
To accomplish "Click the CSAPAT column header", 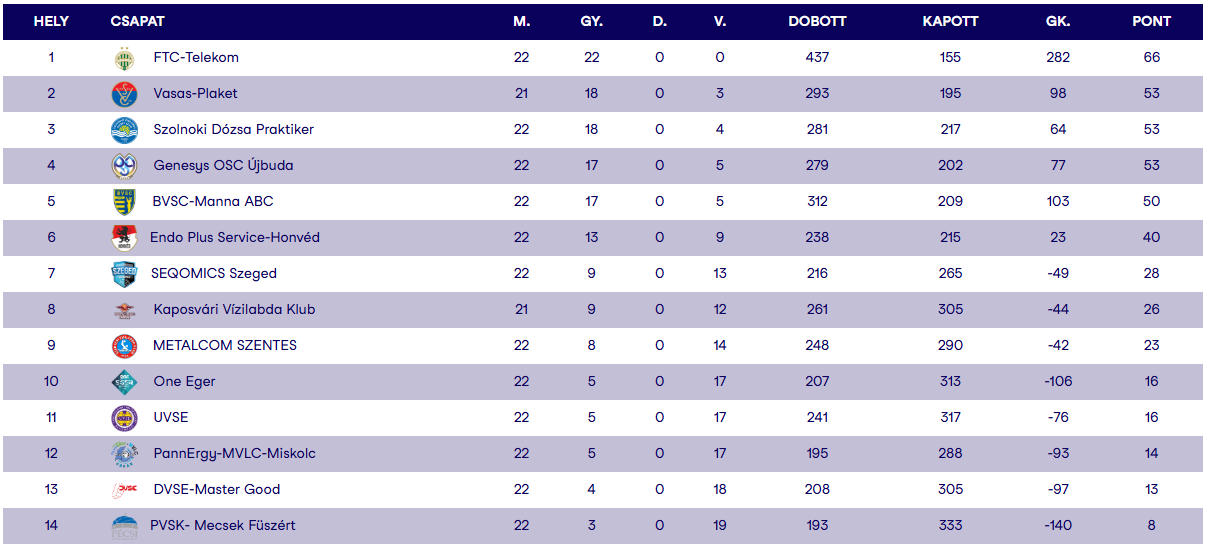I will tap(138, 21).
